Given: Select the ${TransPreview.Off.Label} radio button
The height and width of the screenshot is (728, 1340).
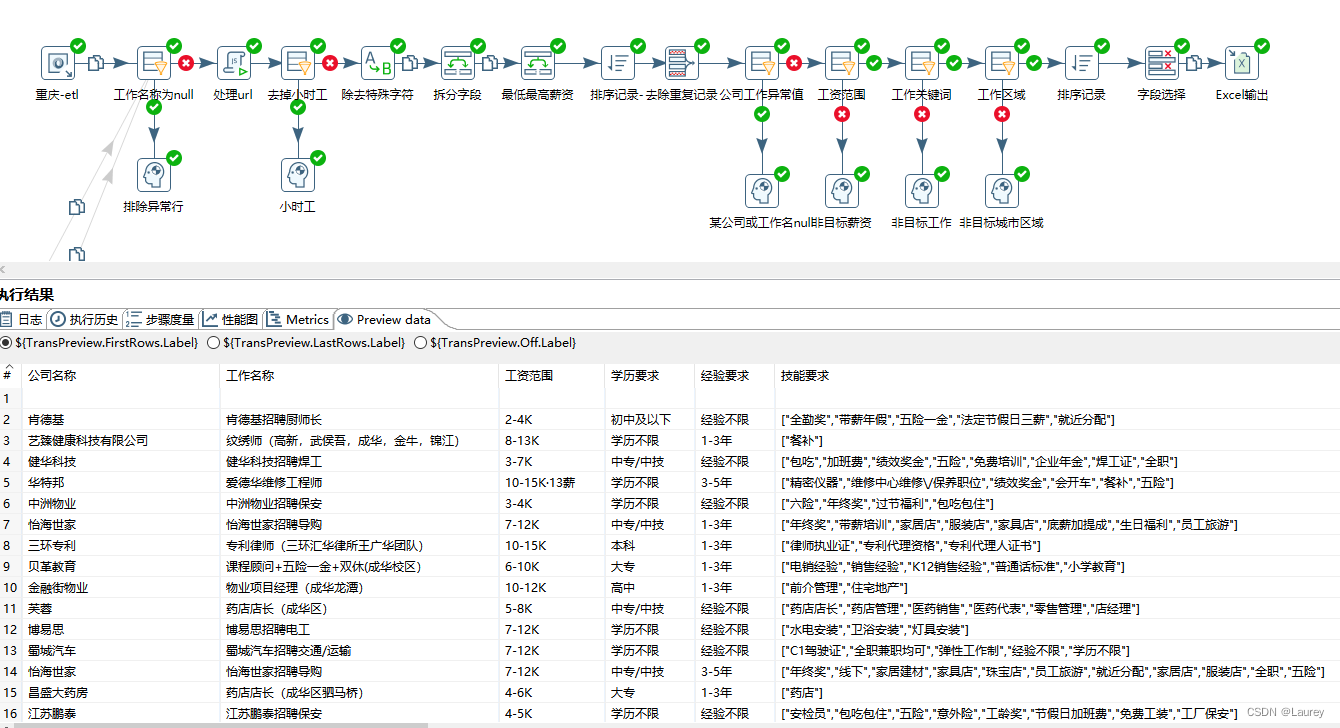Looking at the screenshot, I should [x=420, y=342].
